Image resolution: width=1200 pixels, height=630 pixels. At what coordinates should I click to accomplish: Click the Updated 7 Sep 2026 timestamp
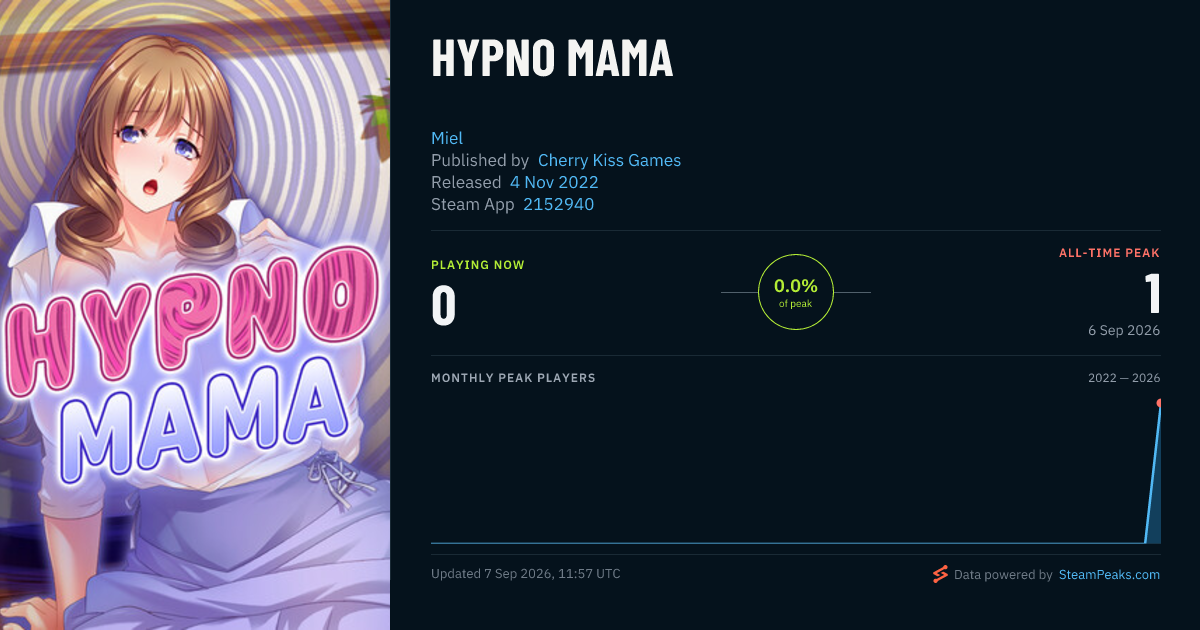526,574
